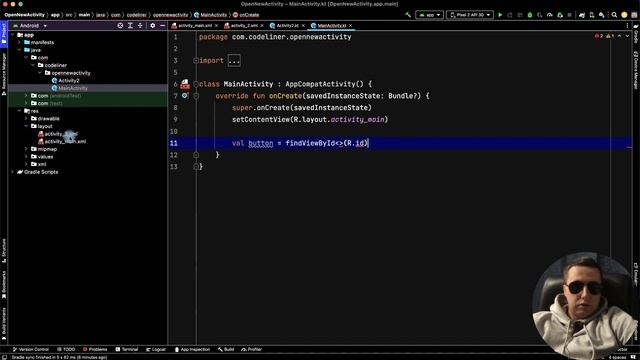Expand the mipmap folder
Viewport: 640px width, 360px height.
point(26,149)
